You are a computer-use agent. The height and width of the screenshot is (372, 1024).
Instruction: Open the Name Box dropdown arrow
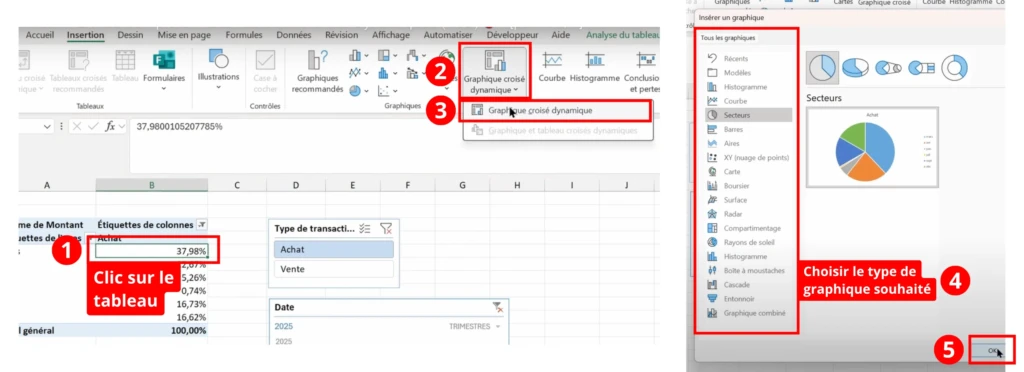pyautogui.click(x=47, y=127)
